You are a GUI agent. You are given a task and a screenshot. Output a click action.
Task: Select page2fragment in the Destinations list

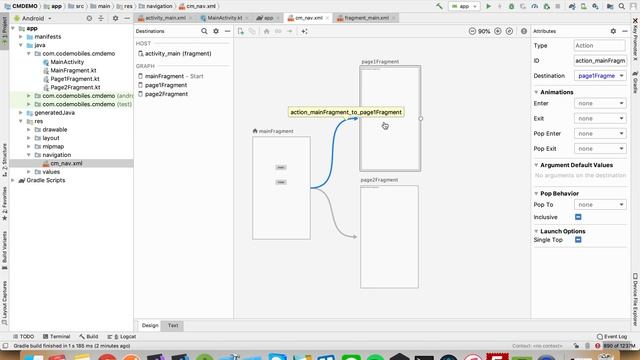pyautogui.click(x=166, y=94)
